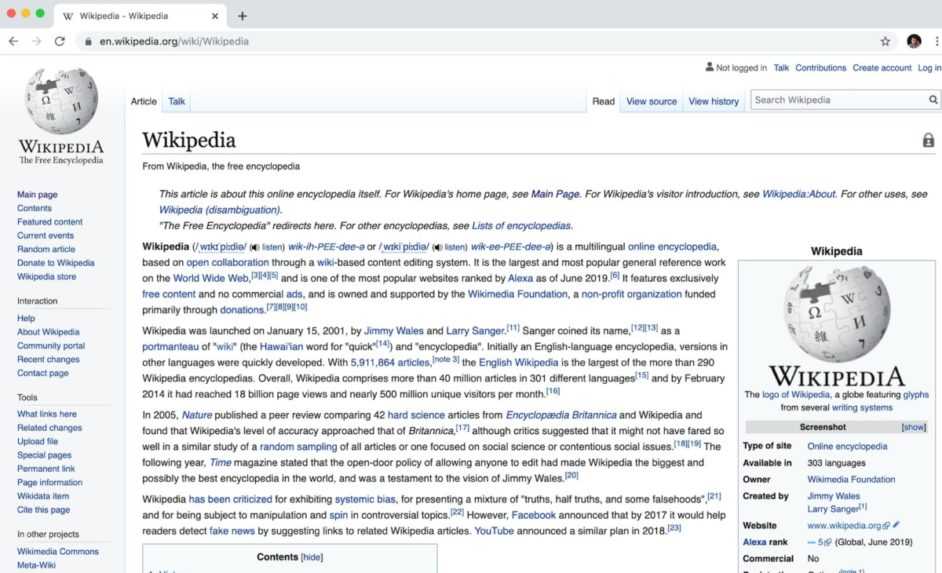Open the Main page sidebar link
The height and width of the screenshot is (573, 942).
[37, 195]
